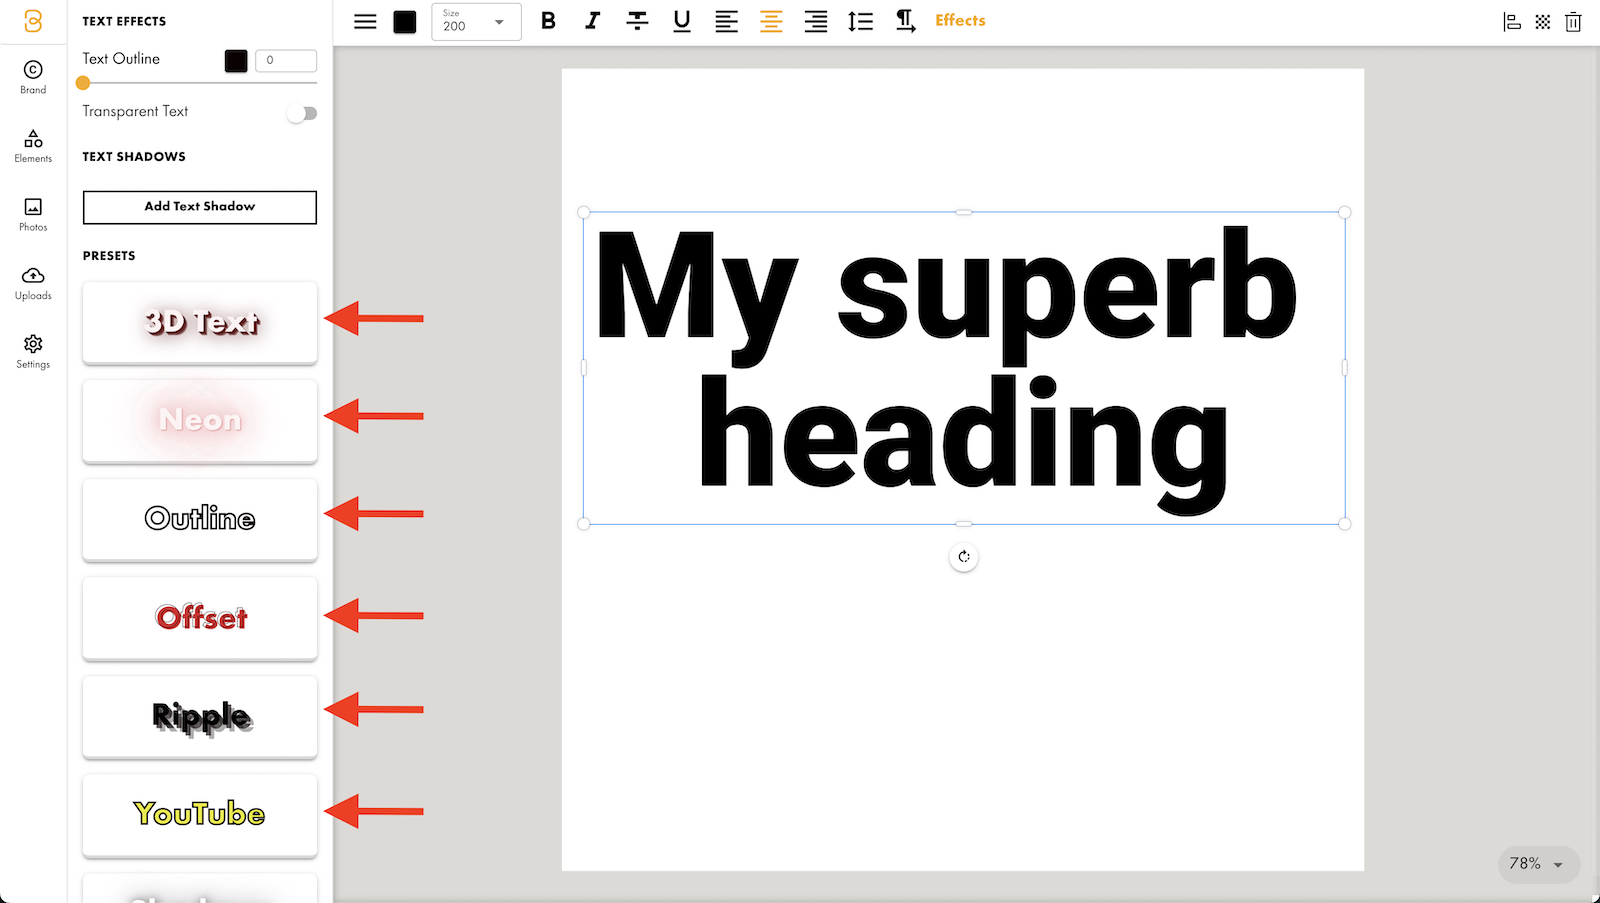The height and width of the screenshot is (903, 1600).
Task: Underline the selected heading
Action: (x=682, y=21)
